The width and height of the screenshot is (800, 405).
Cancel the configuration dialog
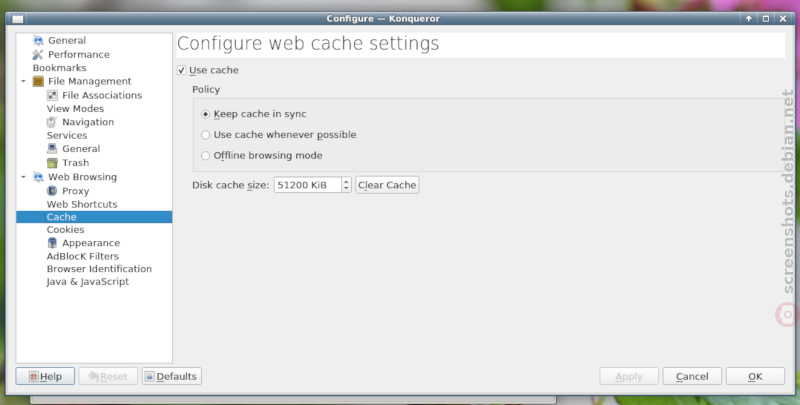pyautogui.click(x=692, y=376)
